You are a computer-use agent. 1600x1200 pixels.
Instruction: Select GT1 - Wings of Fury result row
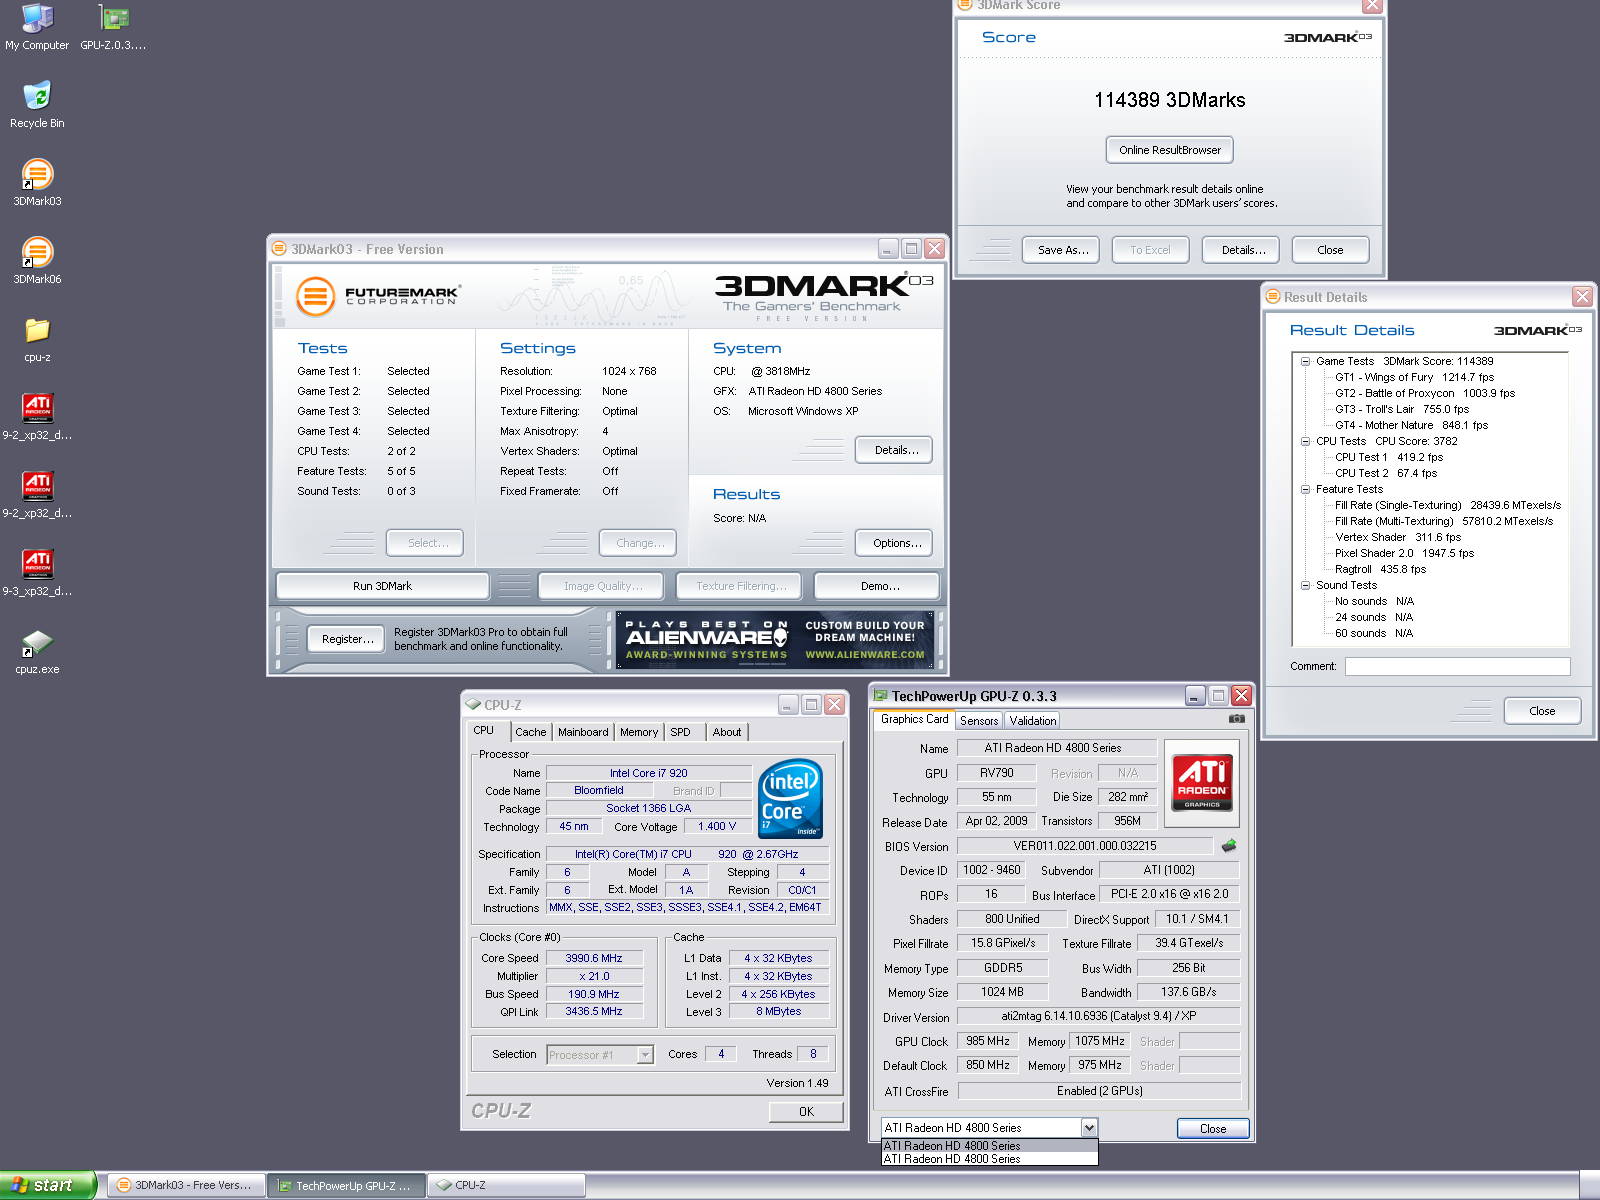pyautogui.click(x=1414, y=377)
